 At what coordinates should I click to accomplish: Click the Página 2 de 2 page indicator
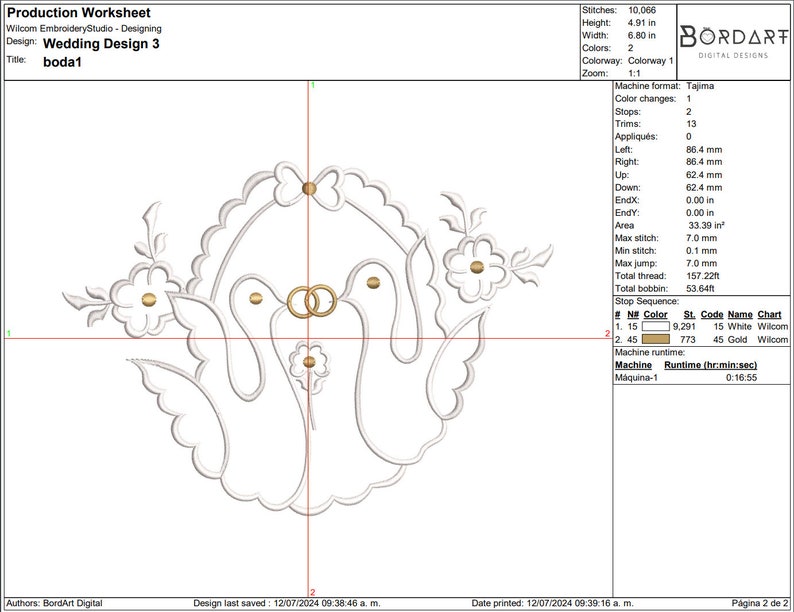pos(760,603)
